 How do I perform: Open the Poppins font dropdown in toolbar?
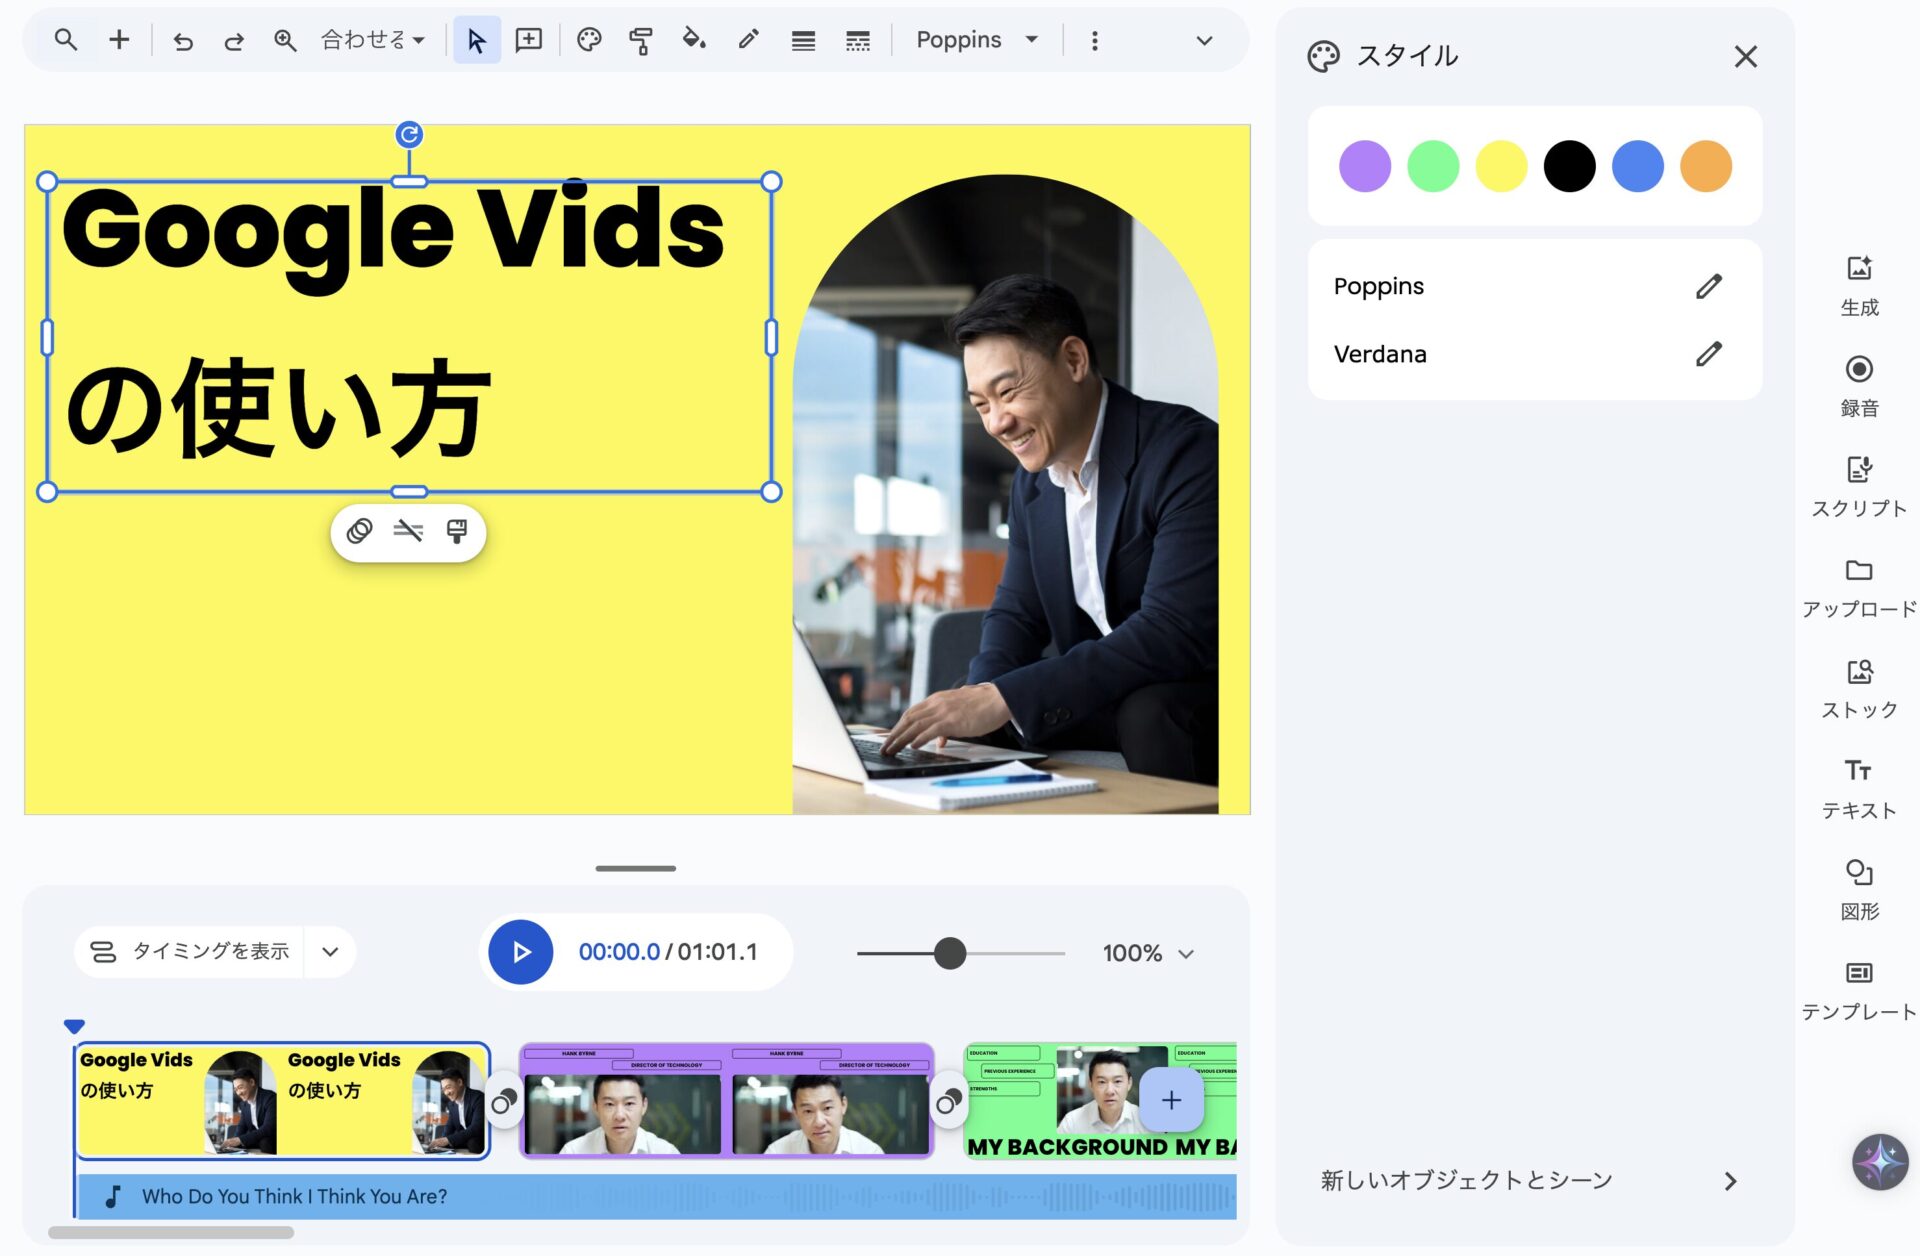(976, 40)
